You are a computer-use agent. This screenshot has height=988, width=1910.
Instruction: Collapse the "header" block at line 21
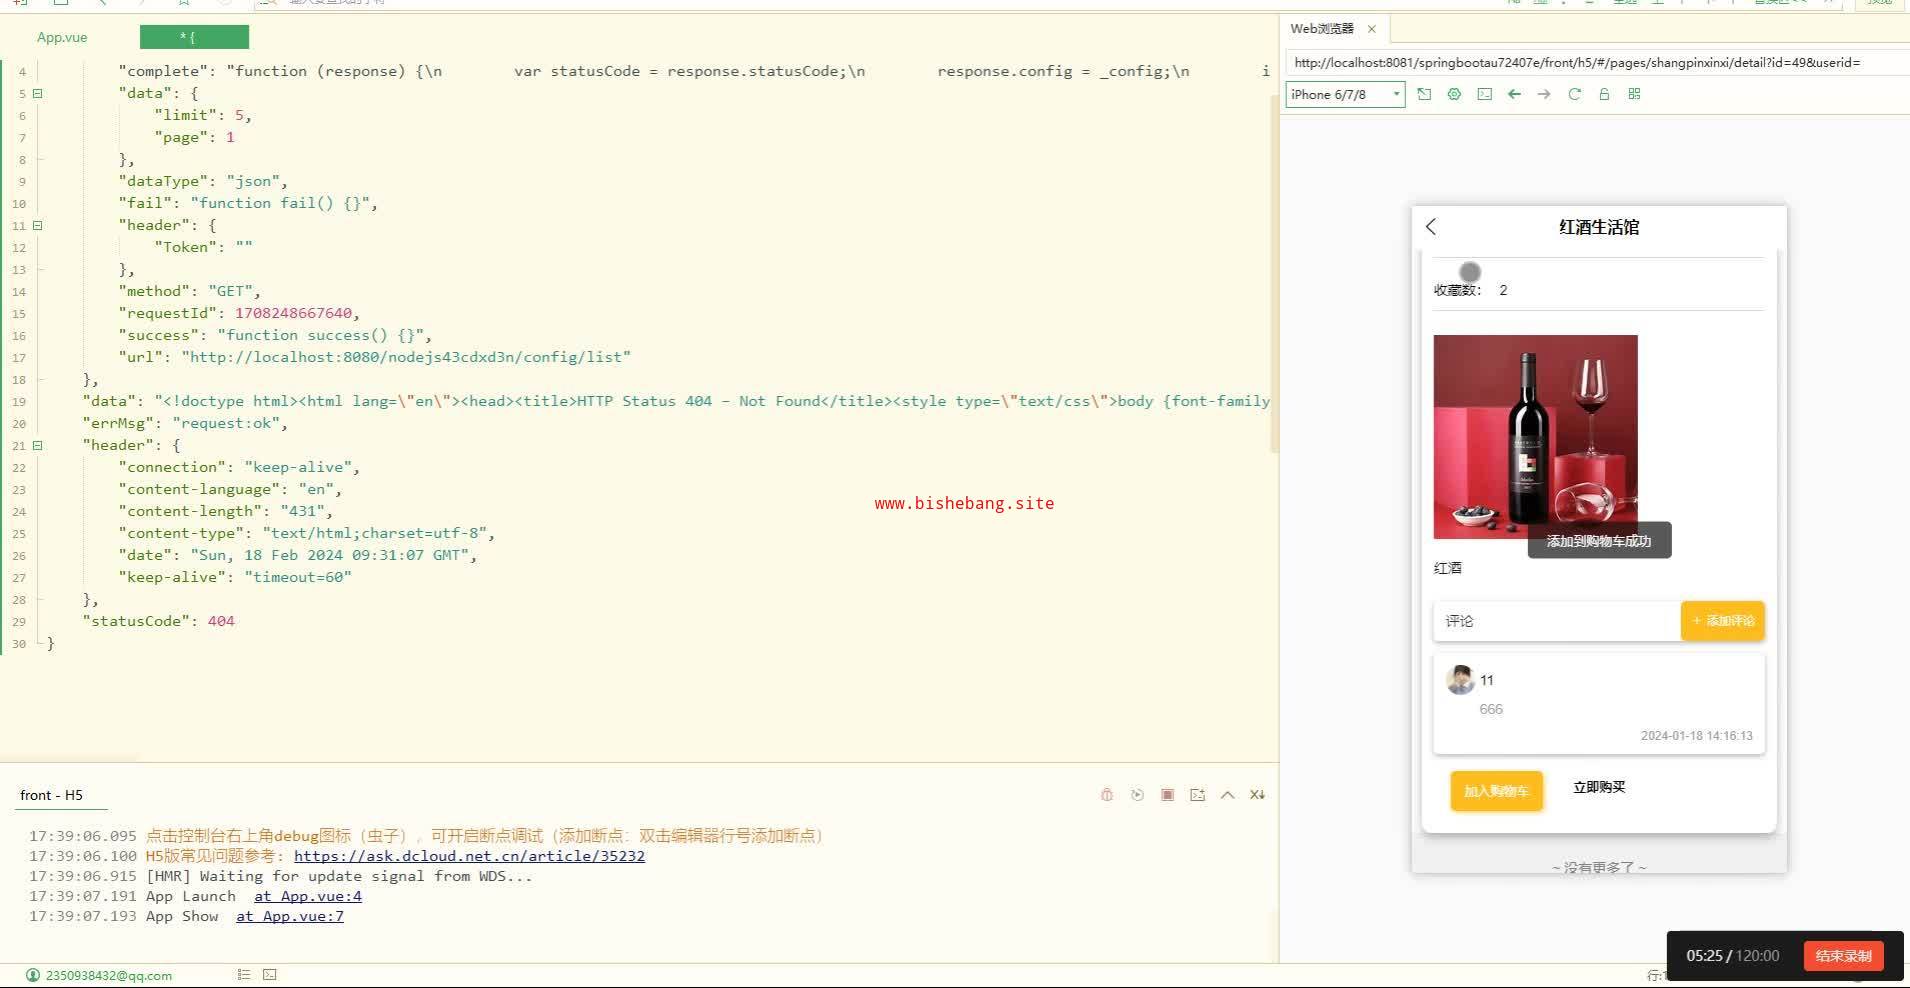click(38, 445)
